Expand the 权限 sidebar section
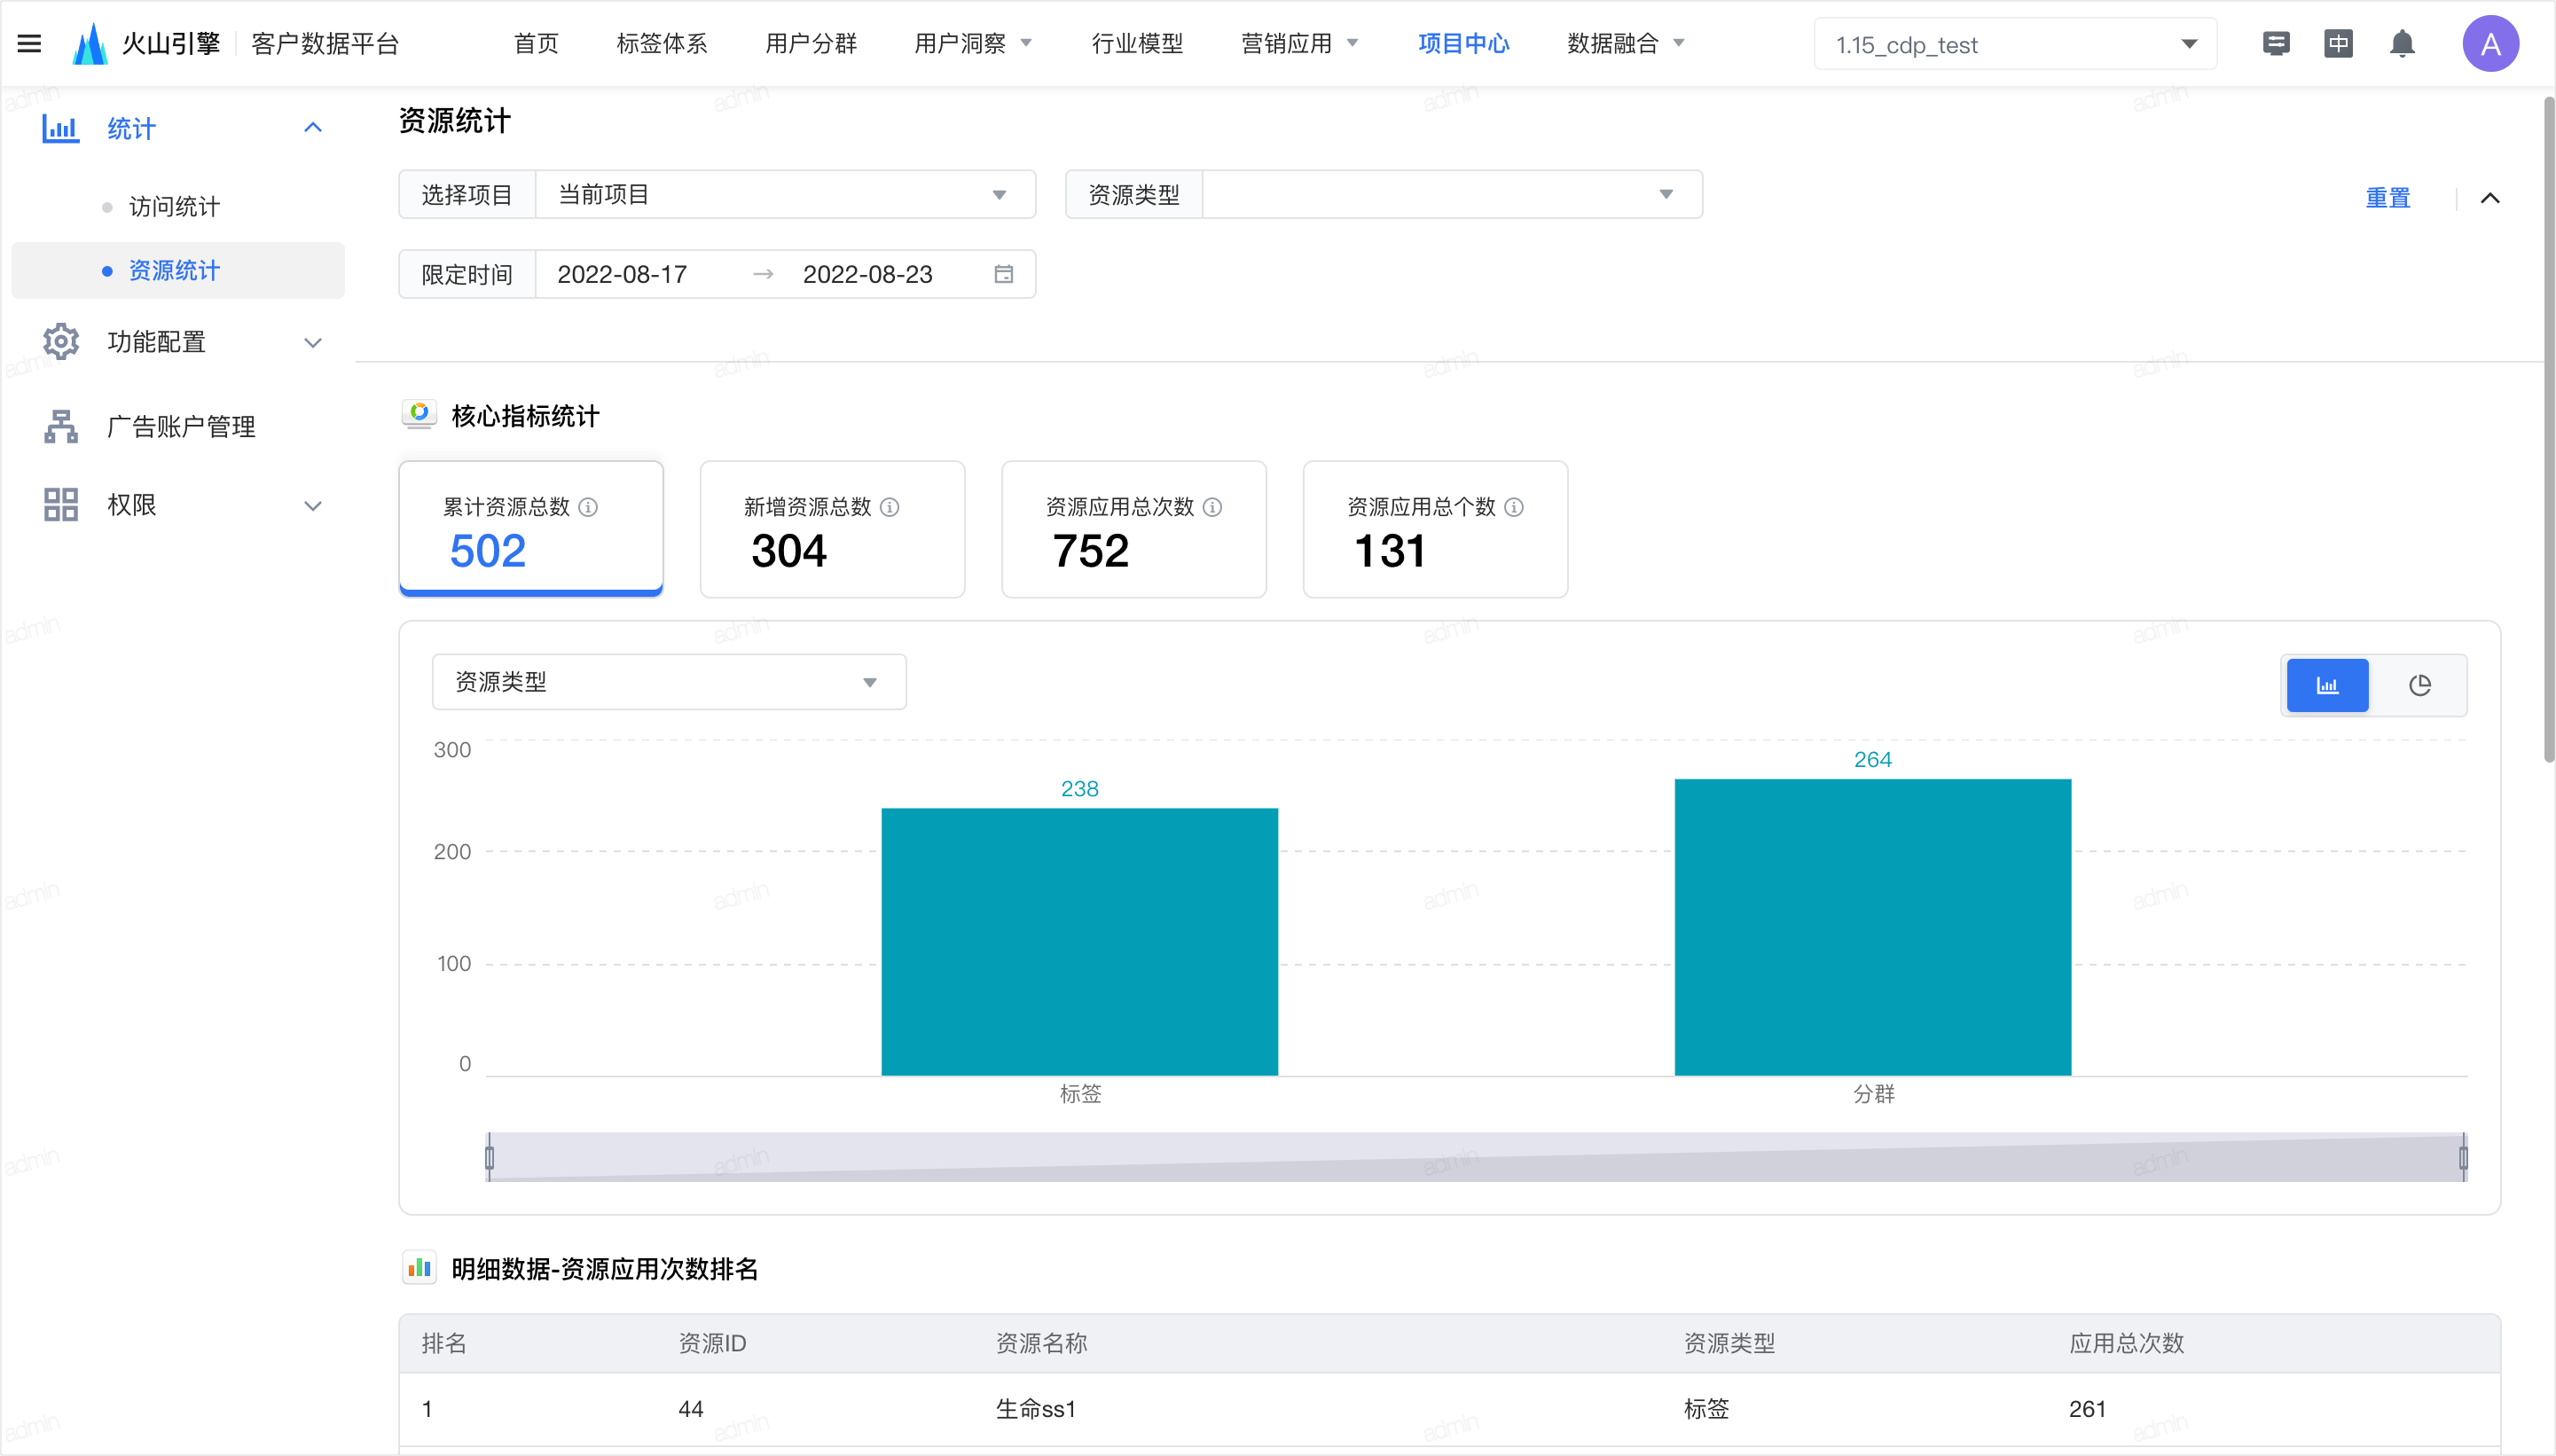Viewport: 2556px width, 1456px height. (x=312, y=506)
